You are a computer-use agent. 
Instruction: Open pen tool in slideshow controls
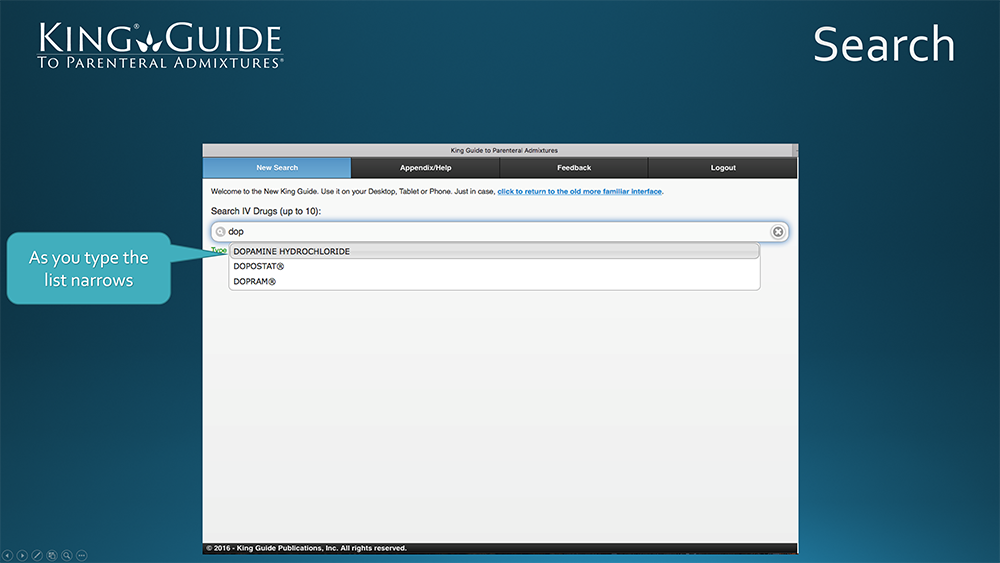point(37,555)
